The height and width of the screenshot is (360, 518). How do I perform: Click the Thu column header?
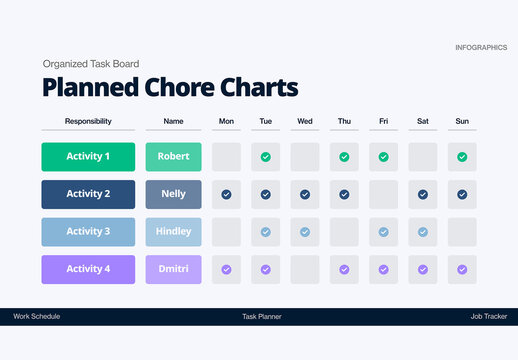coord(344,121)
